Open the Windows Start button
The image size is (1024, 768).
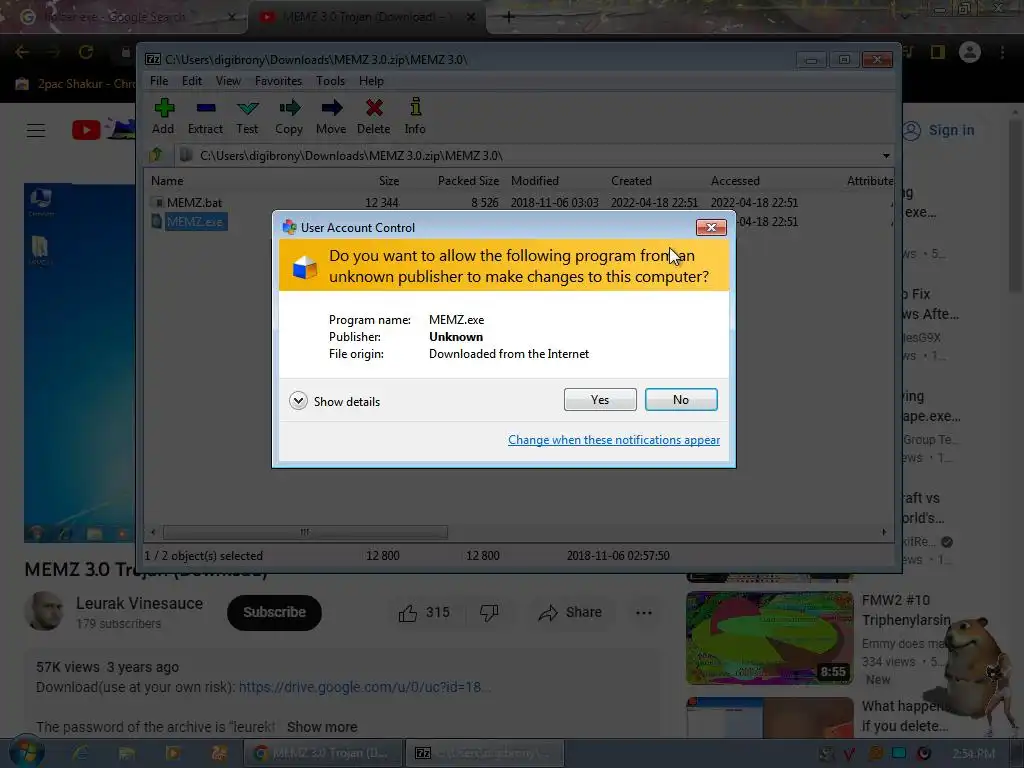pos(26,752)
